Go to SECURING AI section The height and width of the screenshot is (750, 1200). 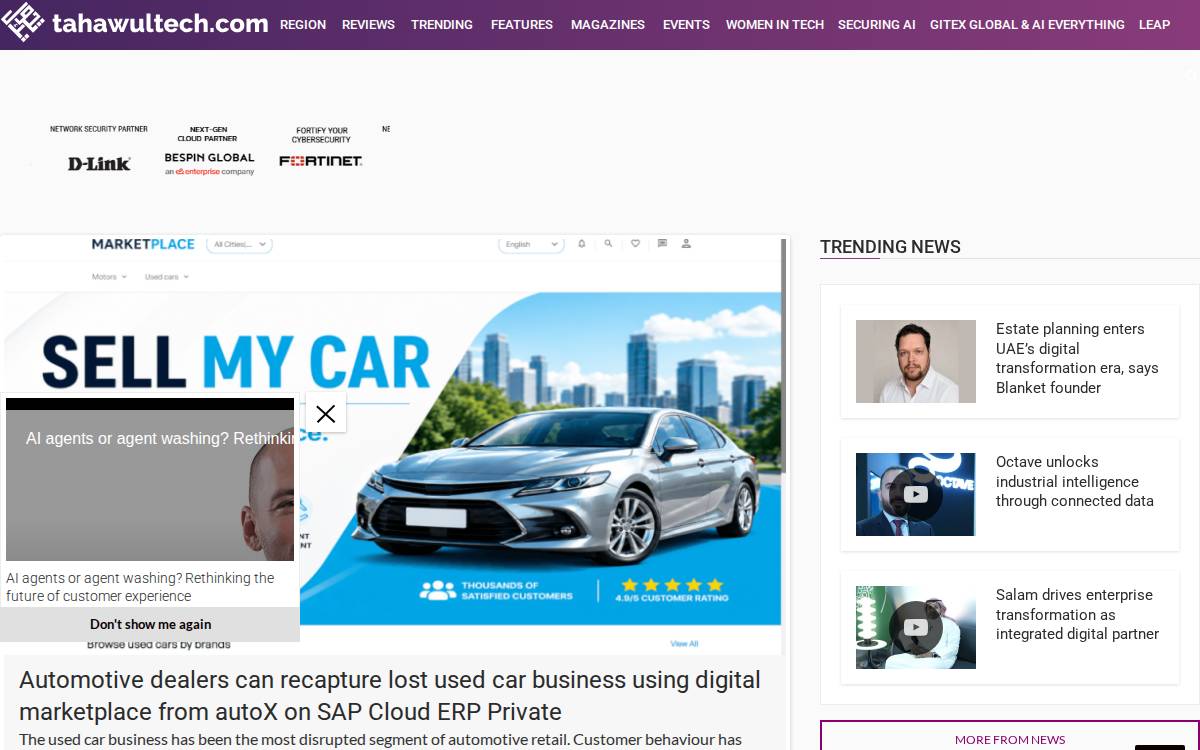click(877, 24)
